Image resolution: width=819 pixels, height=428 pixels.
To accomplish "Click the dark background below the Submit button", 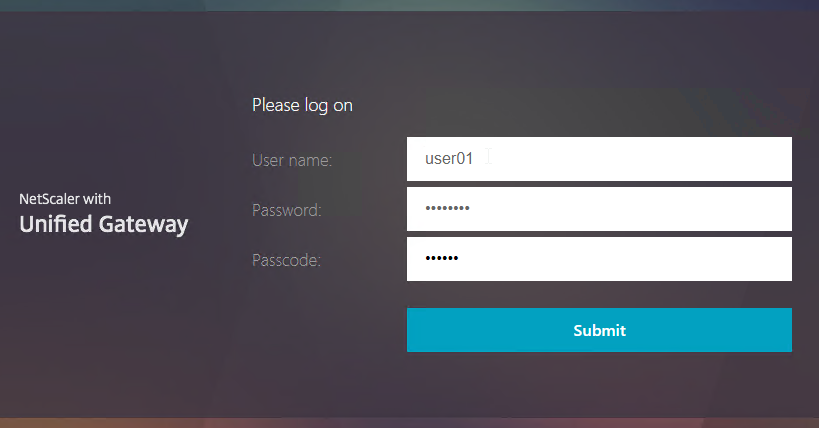I will tap(599, 384).
